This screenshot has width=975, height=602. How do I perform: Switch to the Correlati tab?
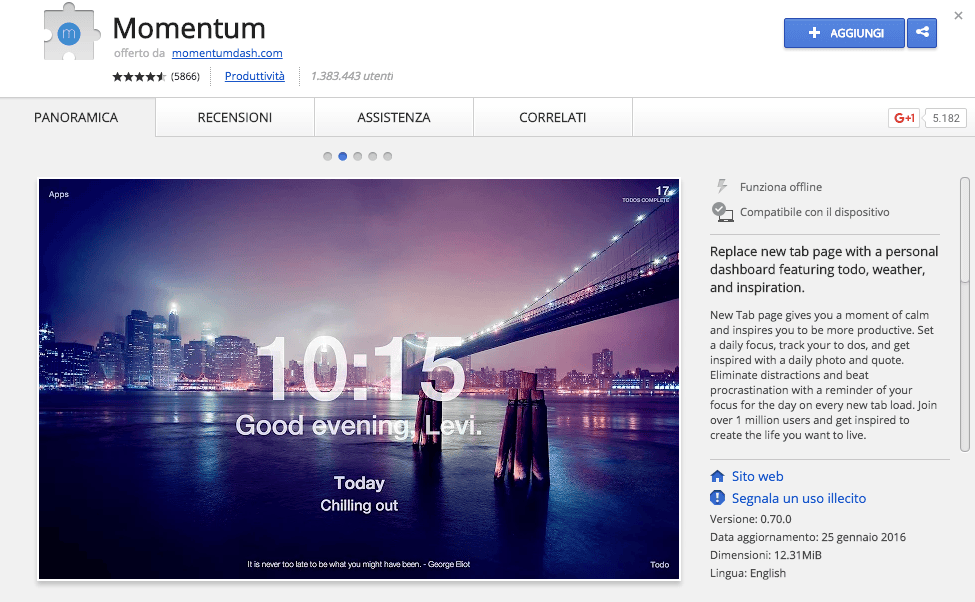552,117
